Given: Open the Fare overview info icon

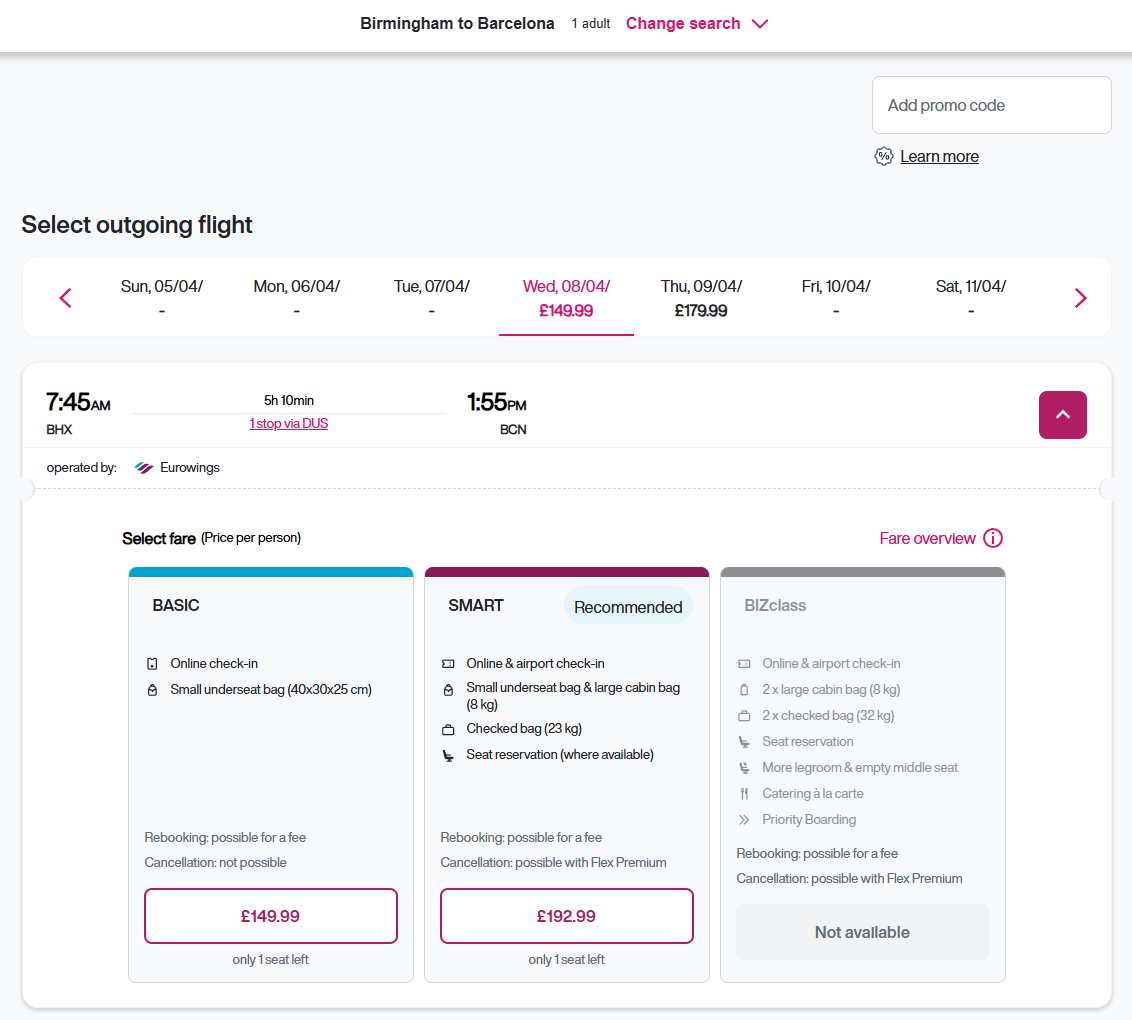Looking at the screenshot, I should point(993,538).
